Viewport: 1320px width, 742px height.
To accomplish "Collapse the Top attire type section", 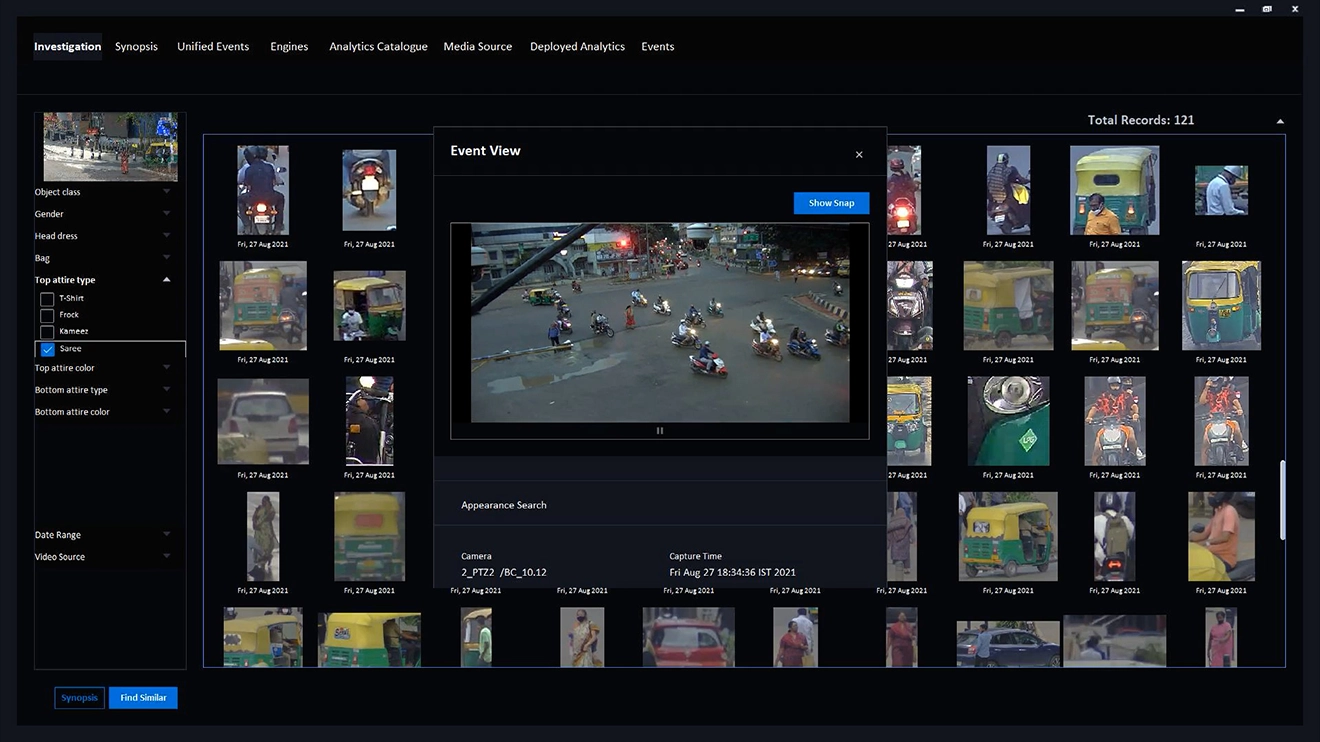I will pos(166,280).
